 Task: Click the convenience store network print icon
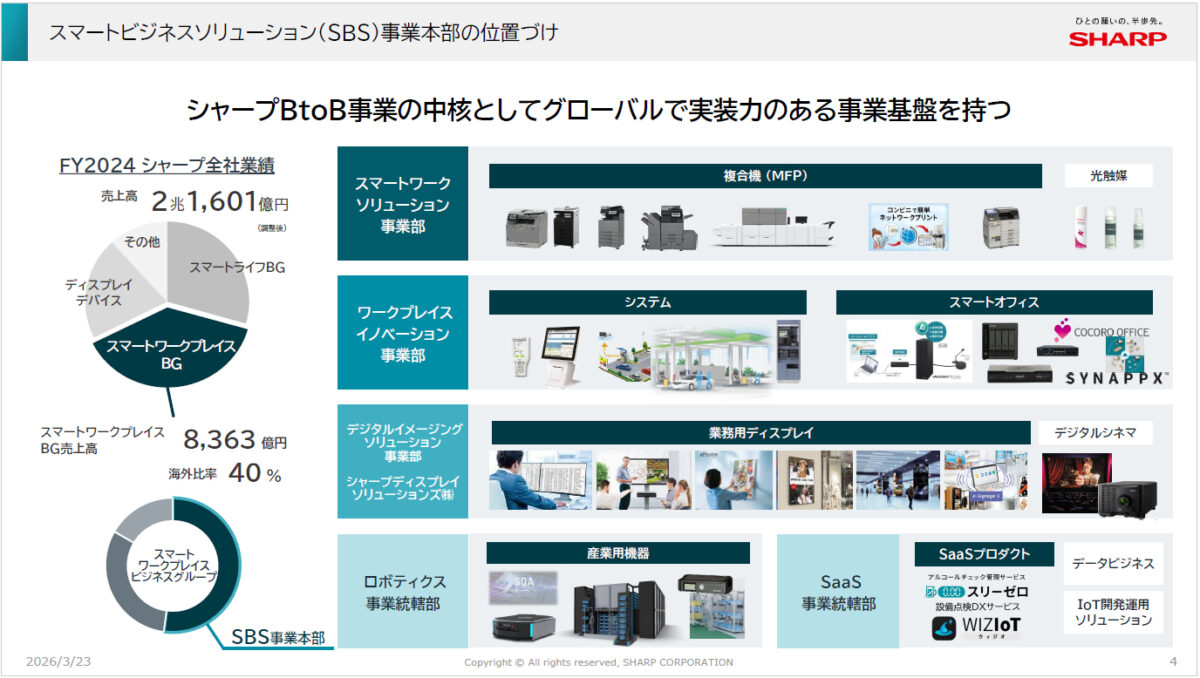(x=908, y=226)
